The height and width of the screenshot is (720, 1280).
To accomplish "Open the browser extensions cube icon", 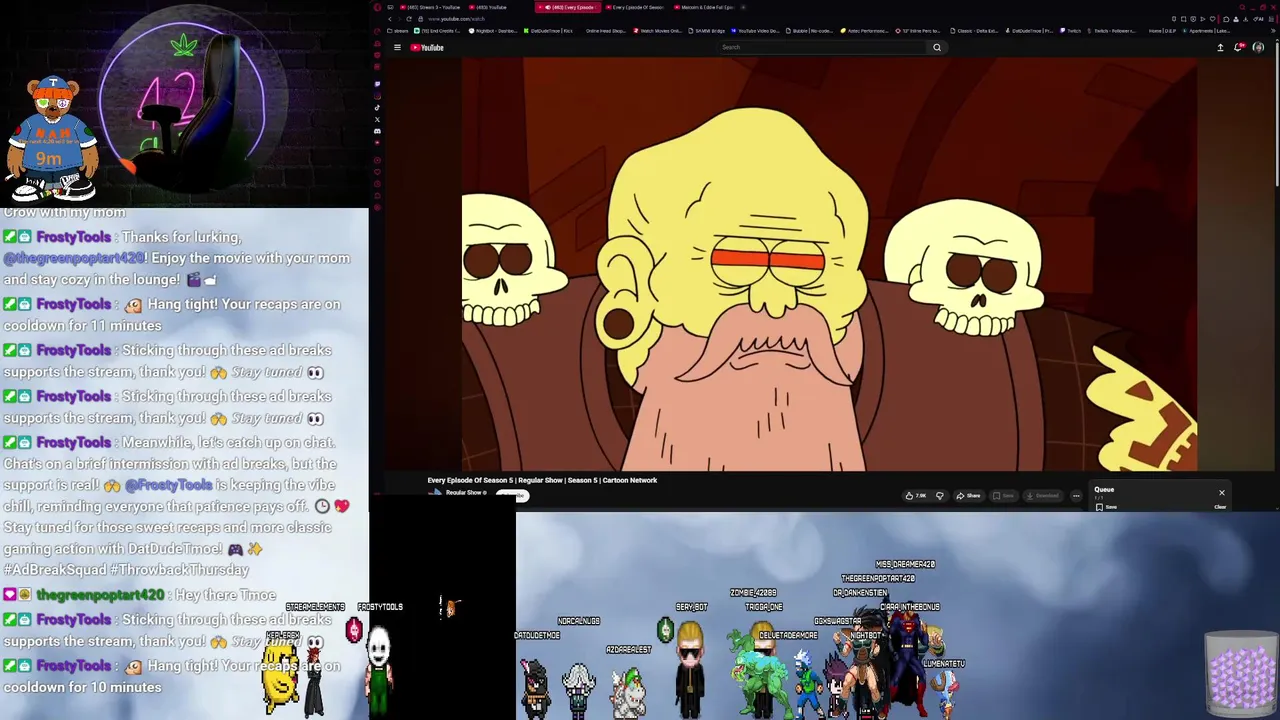I will point(1226,19).
